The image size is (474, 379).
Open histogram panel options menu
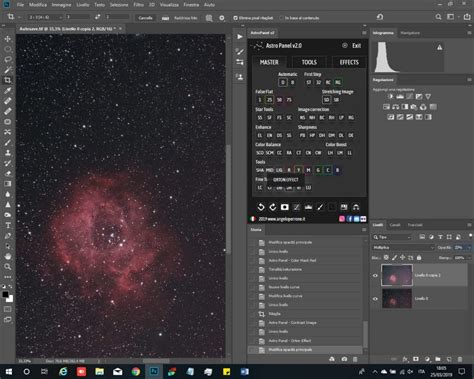coord(469,33)
